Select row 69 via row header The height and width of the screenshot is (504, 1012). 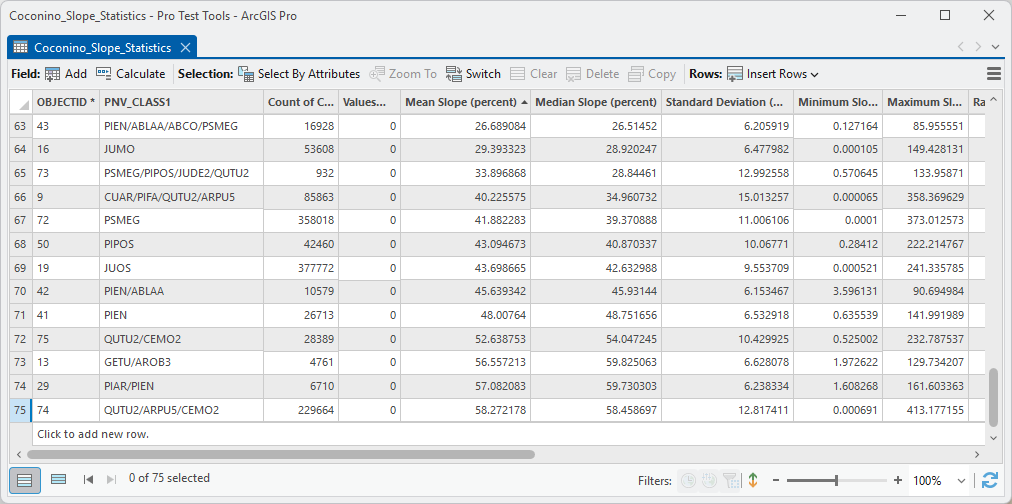pos(21,268)
